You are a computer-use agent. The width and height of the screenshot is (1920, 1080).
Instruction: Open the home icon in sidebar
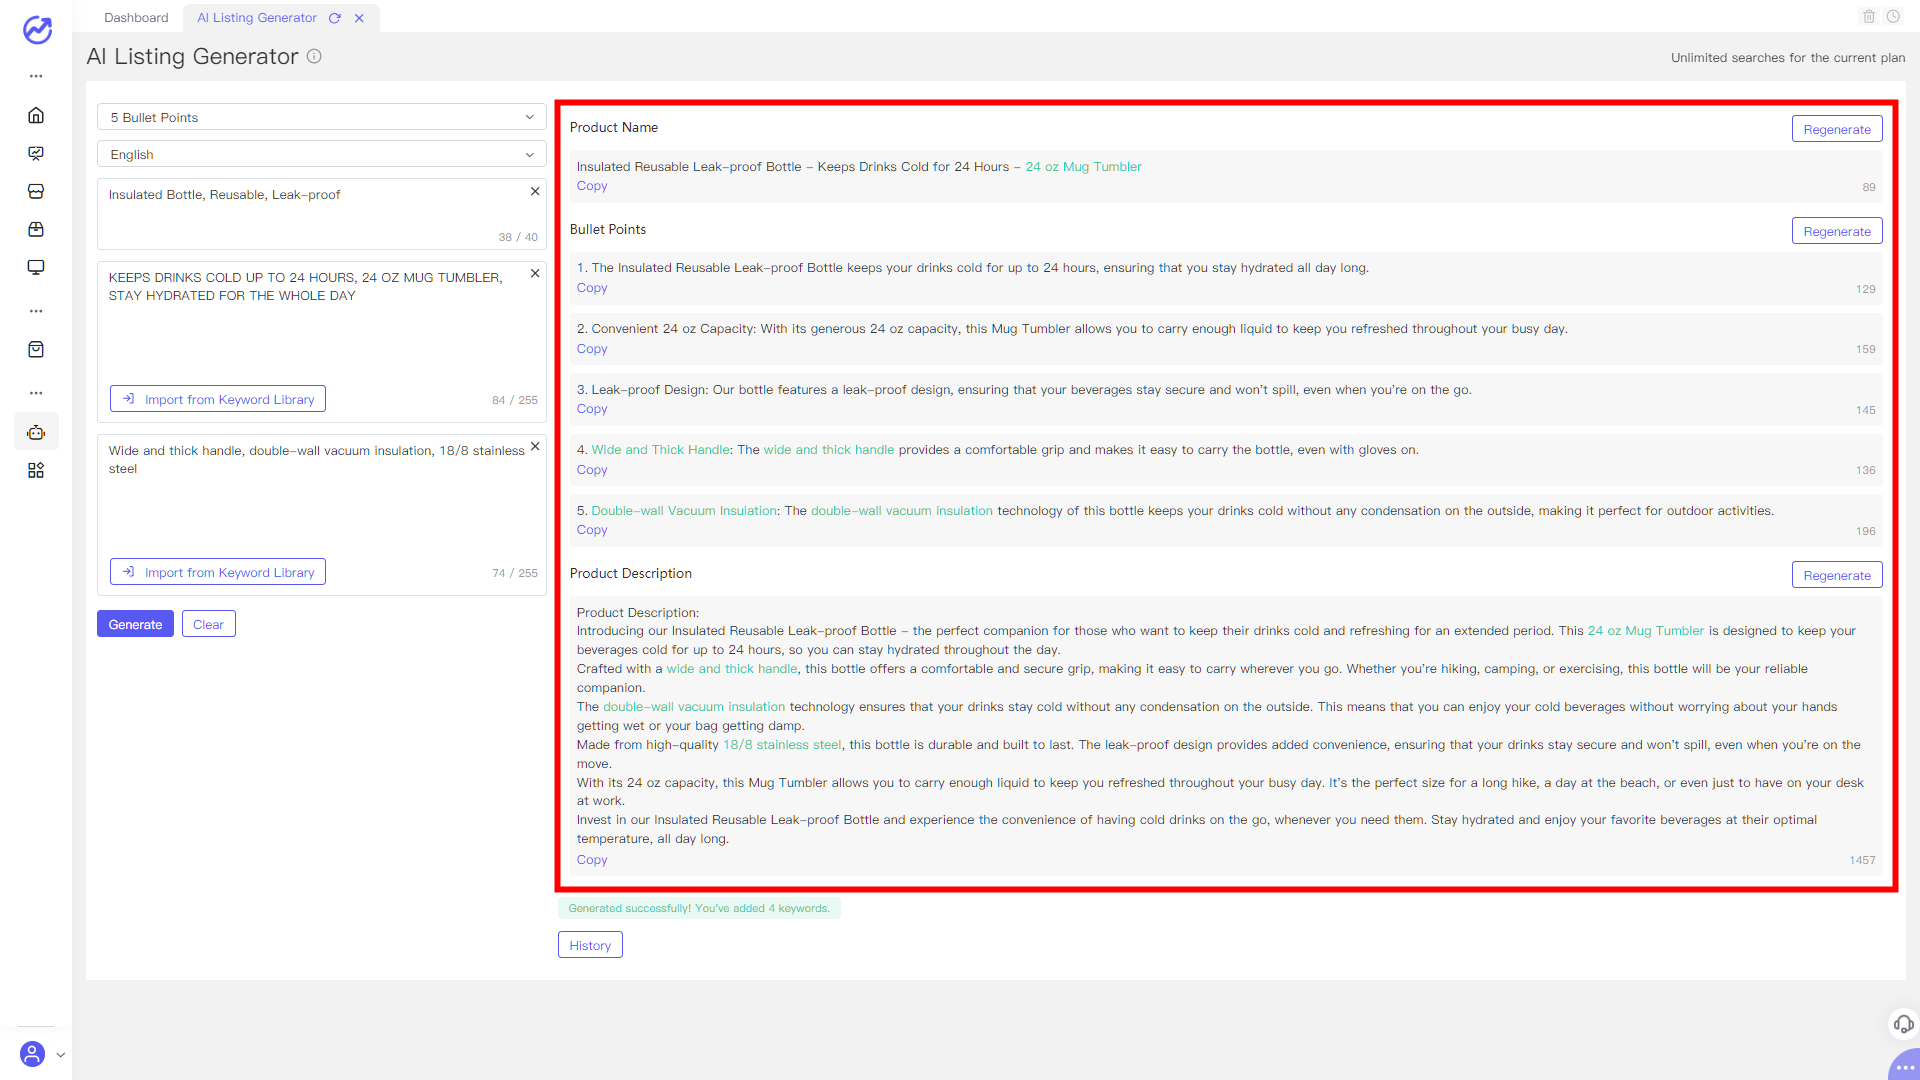[36, 115]
